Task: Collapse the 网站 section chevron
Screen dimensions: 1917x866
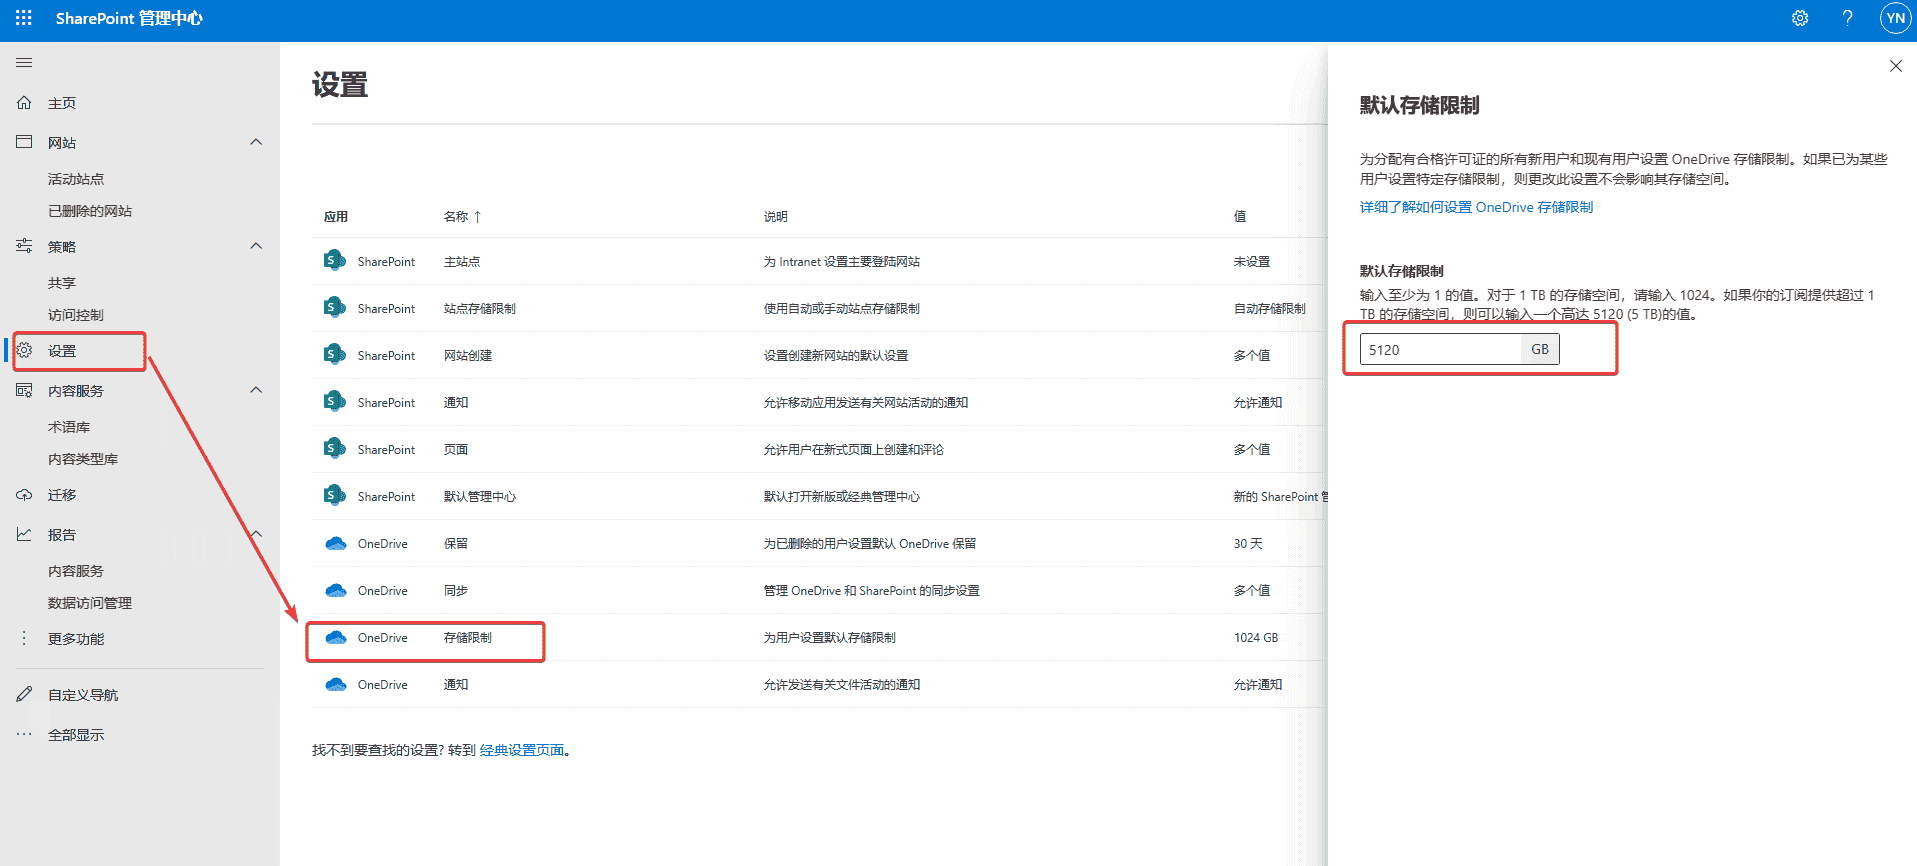Action: tap(256, 142)
